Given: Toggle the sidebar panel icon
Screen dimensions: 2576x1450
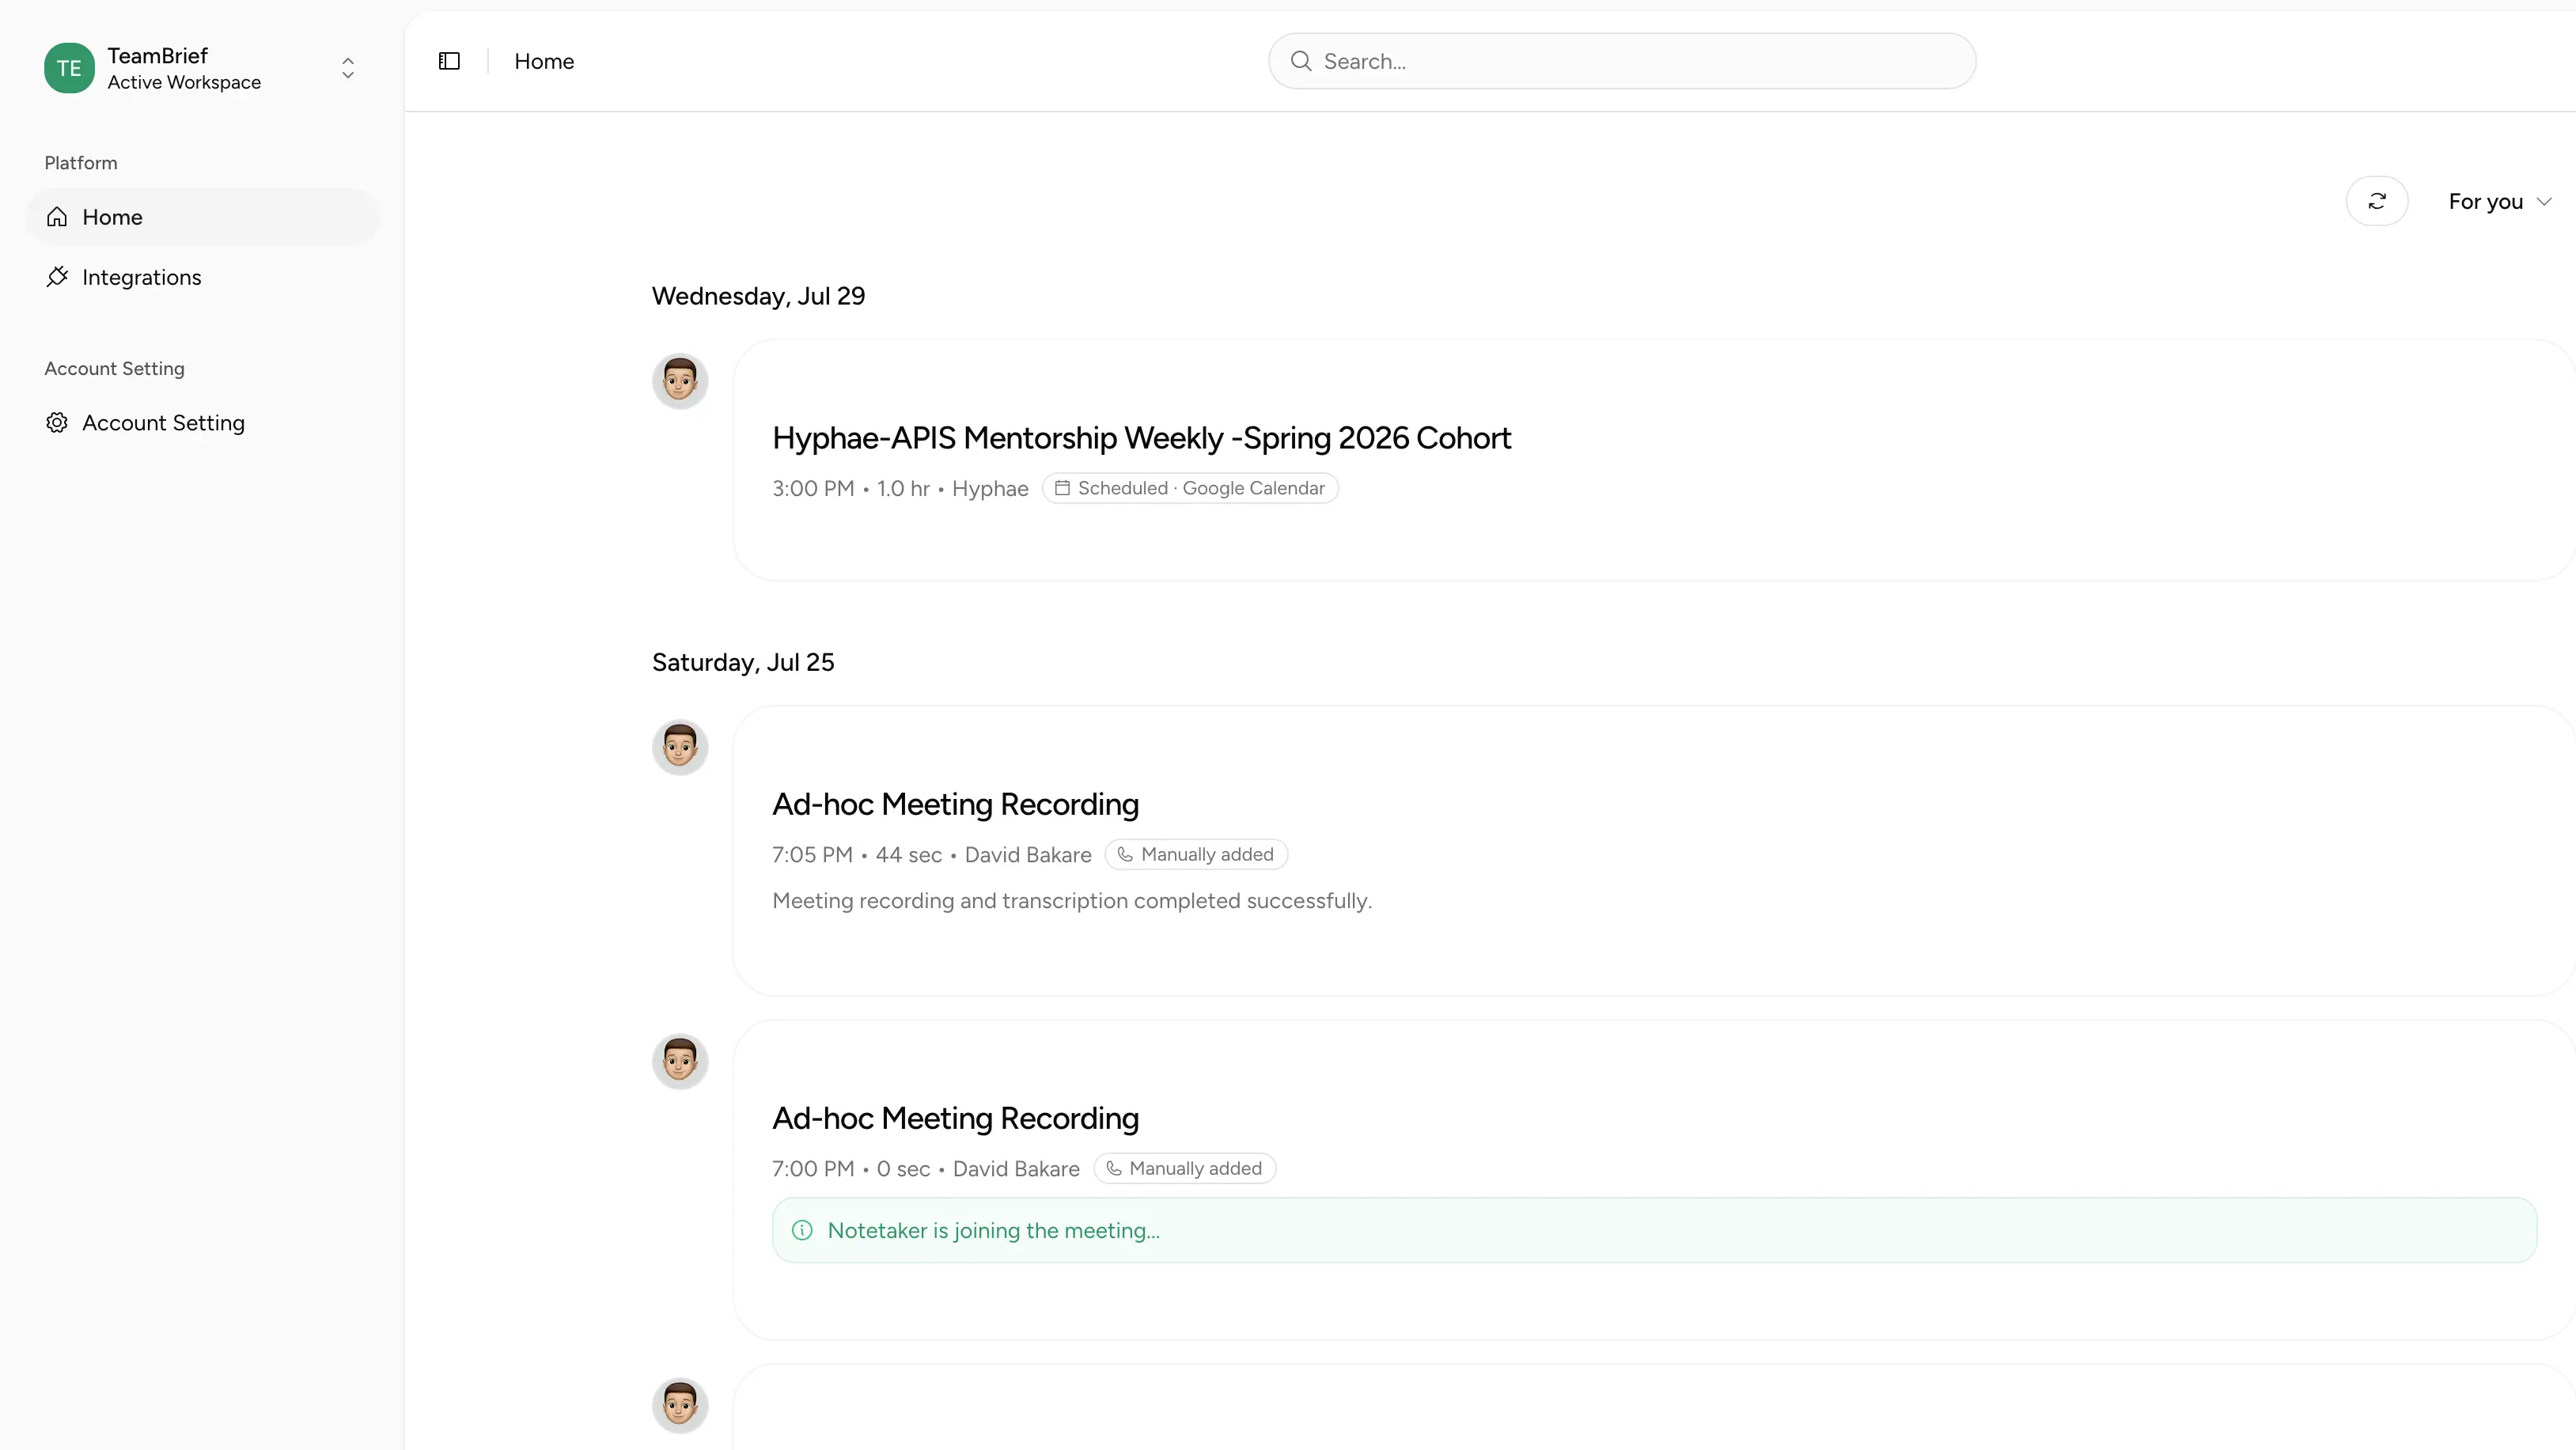Looking at the screenshot, I should [x=449, y=61].
